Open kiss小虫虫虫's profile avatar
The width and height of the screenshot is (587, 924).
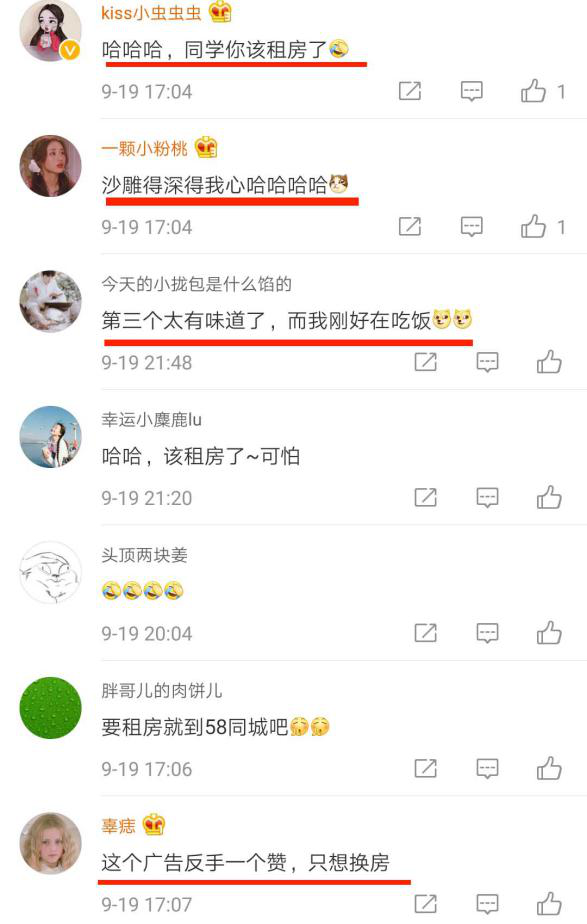click(x=51, y=29)
